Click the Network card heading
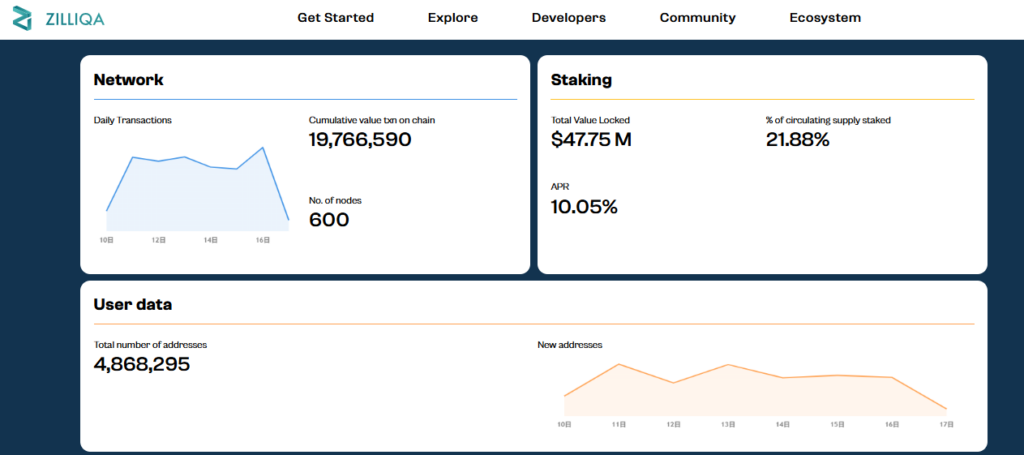Viewport: 1024px width, 455px height. click(x=128, y=80)
